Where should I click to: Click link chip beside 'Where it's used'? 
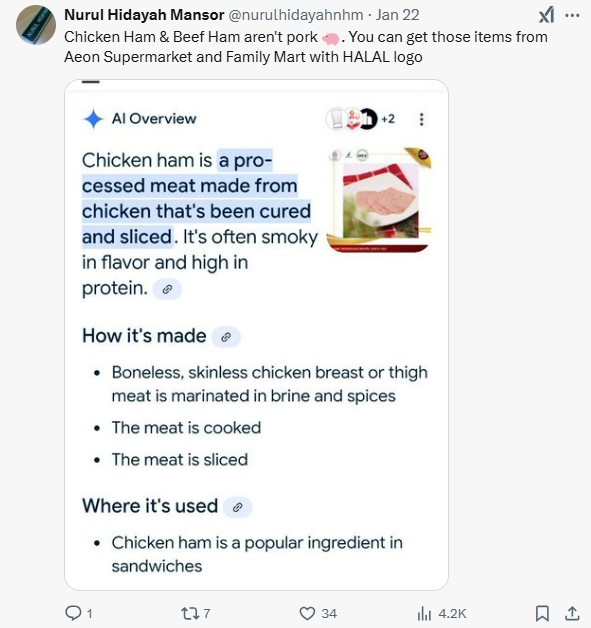click(237, 507)
